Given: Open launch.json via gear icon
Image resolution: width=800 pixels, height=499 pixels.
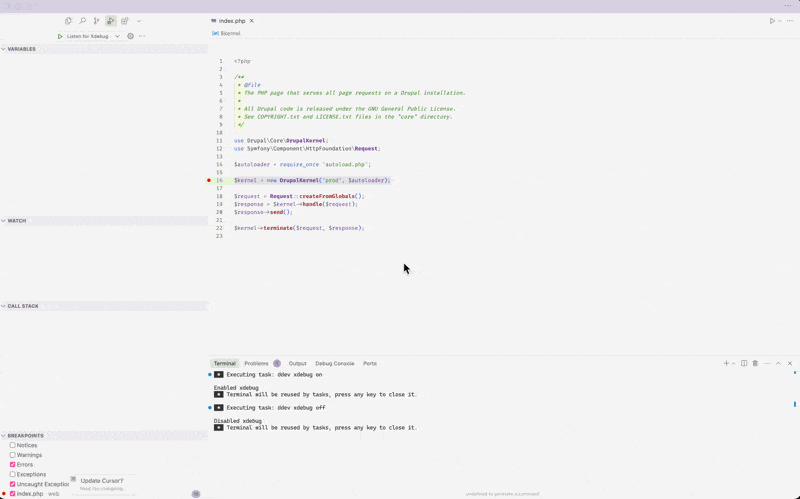Looking at the screenshot, I should pyautogui.click(x=130, y=36).
